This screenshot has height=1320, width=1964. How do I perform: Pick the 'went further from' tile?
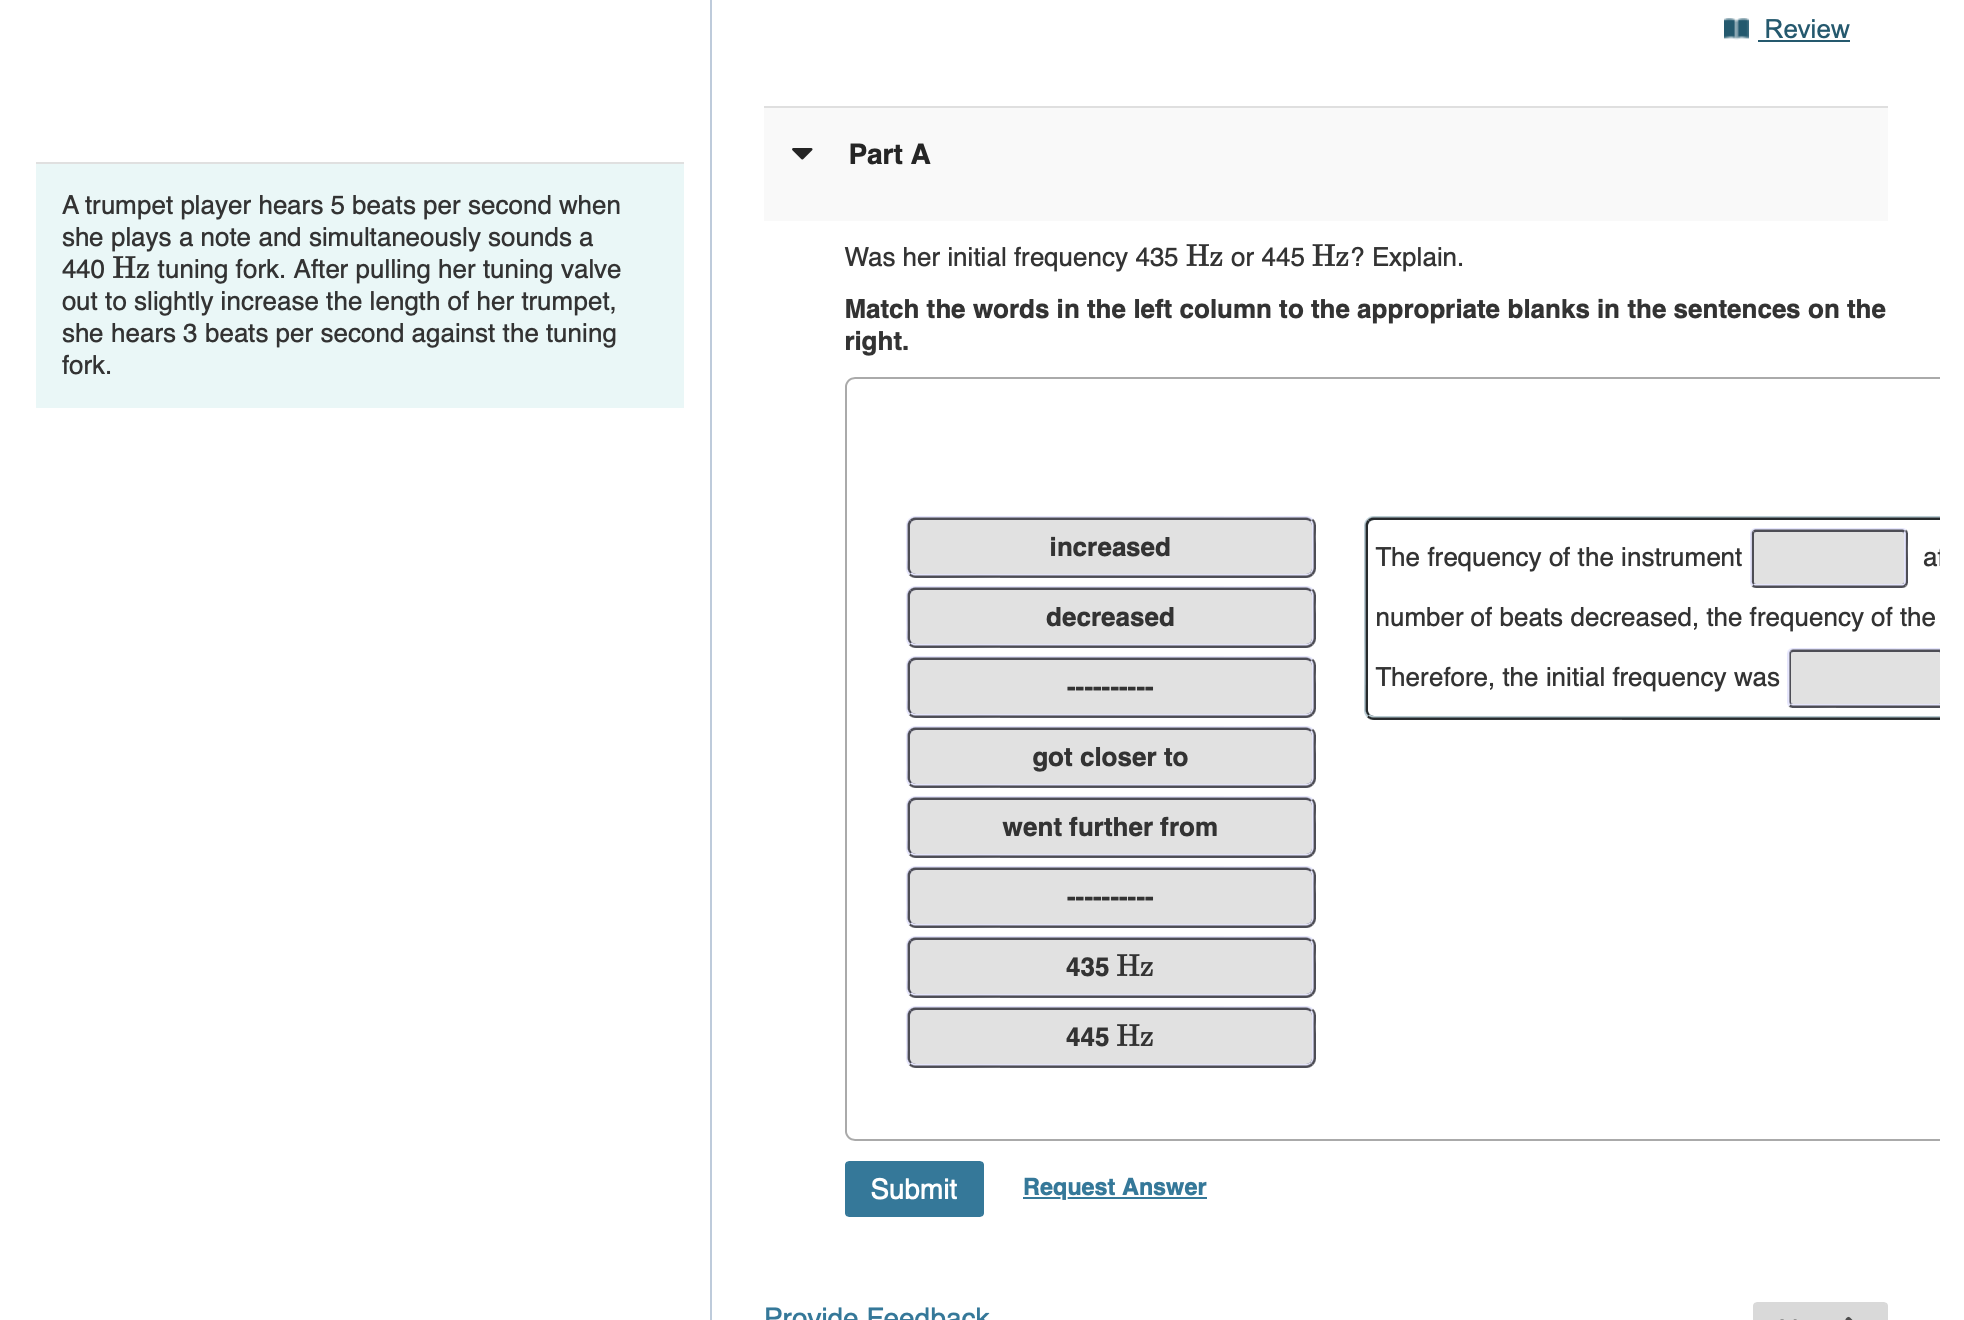point(1110,827)
